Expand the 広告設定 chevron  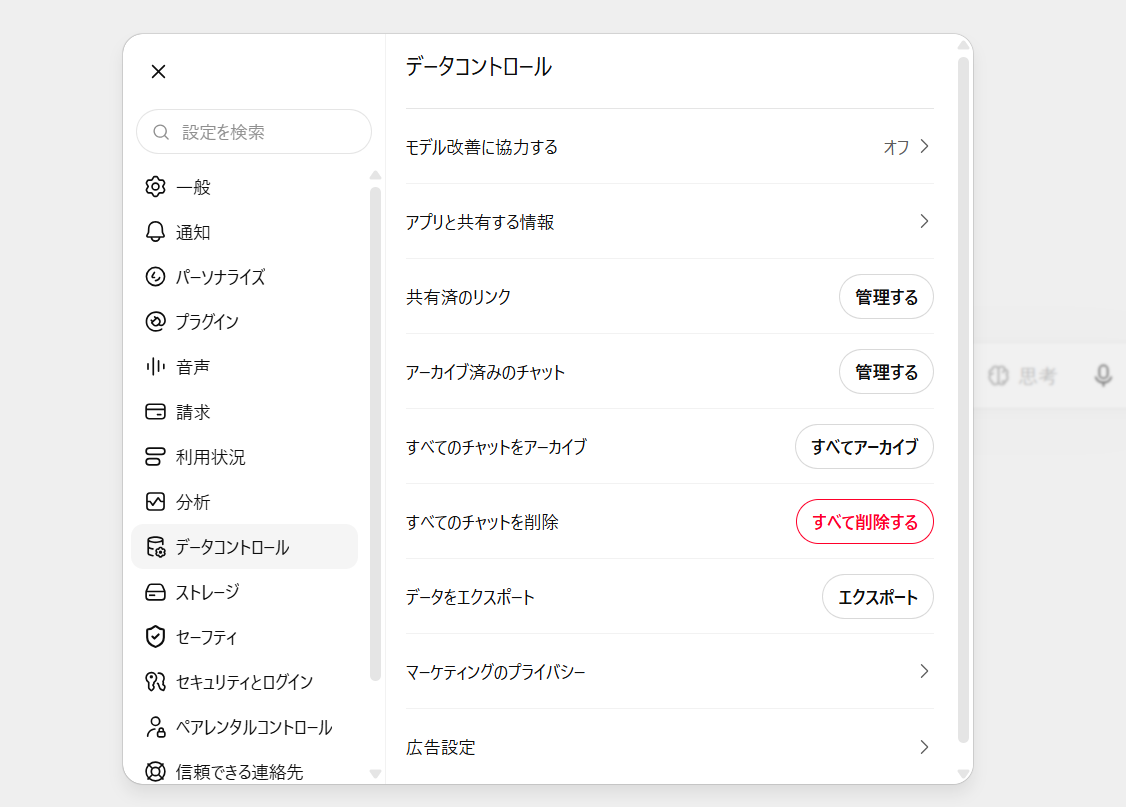925,747
